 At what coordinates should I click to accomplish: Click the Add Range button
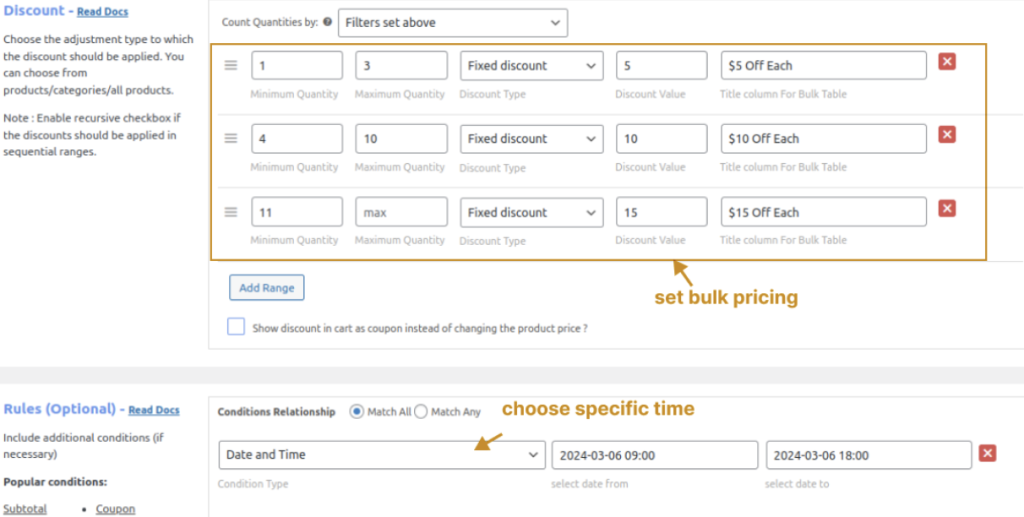[x=266, y=287]
